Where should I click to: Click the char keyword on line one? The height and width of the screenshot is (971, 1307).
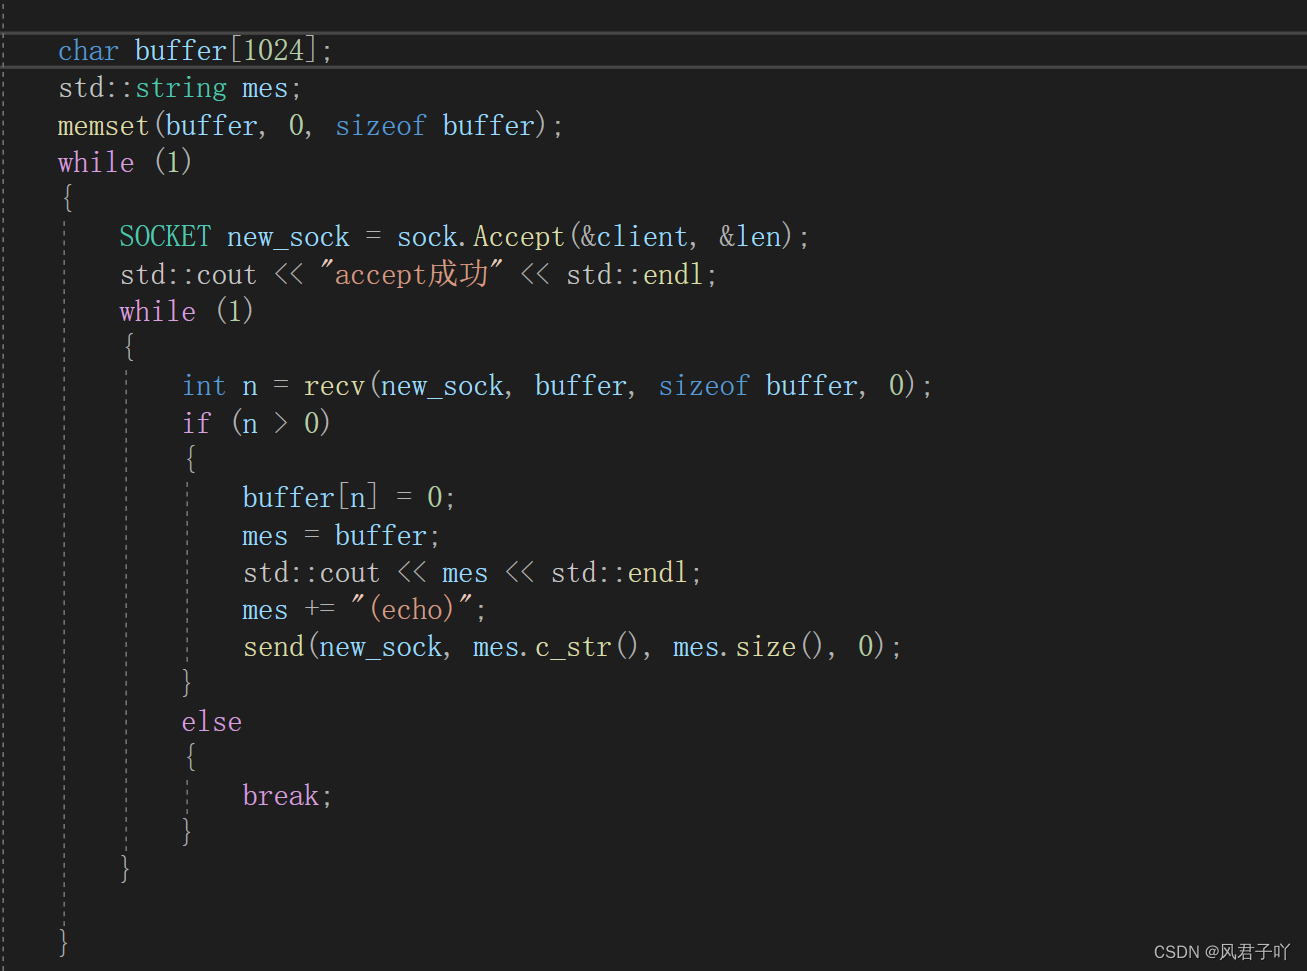[88, 49]
